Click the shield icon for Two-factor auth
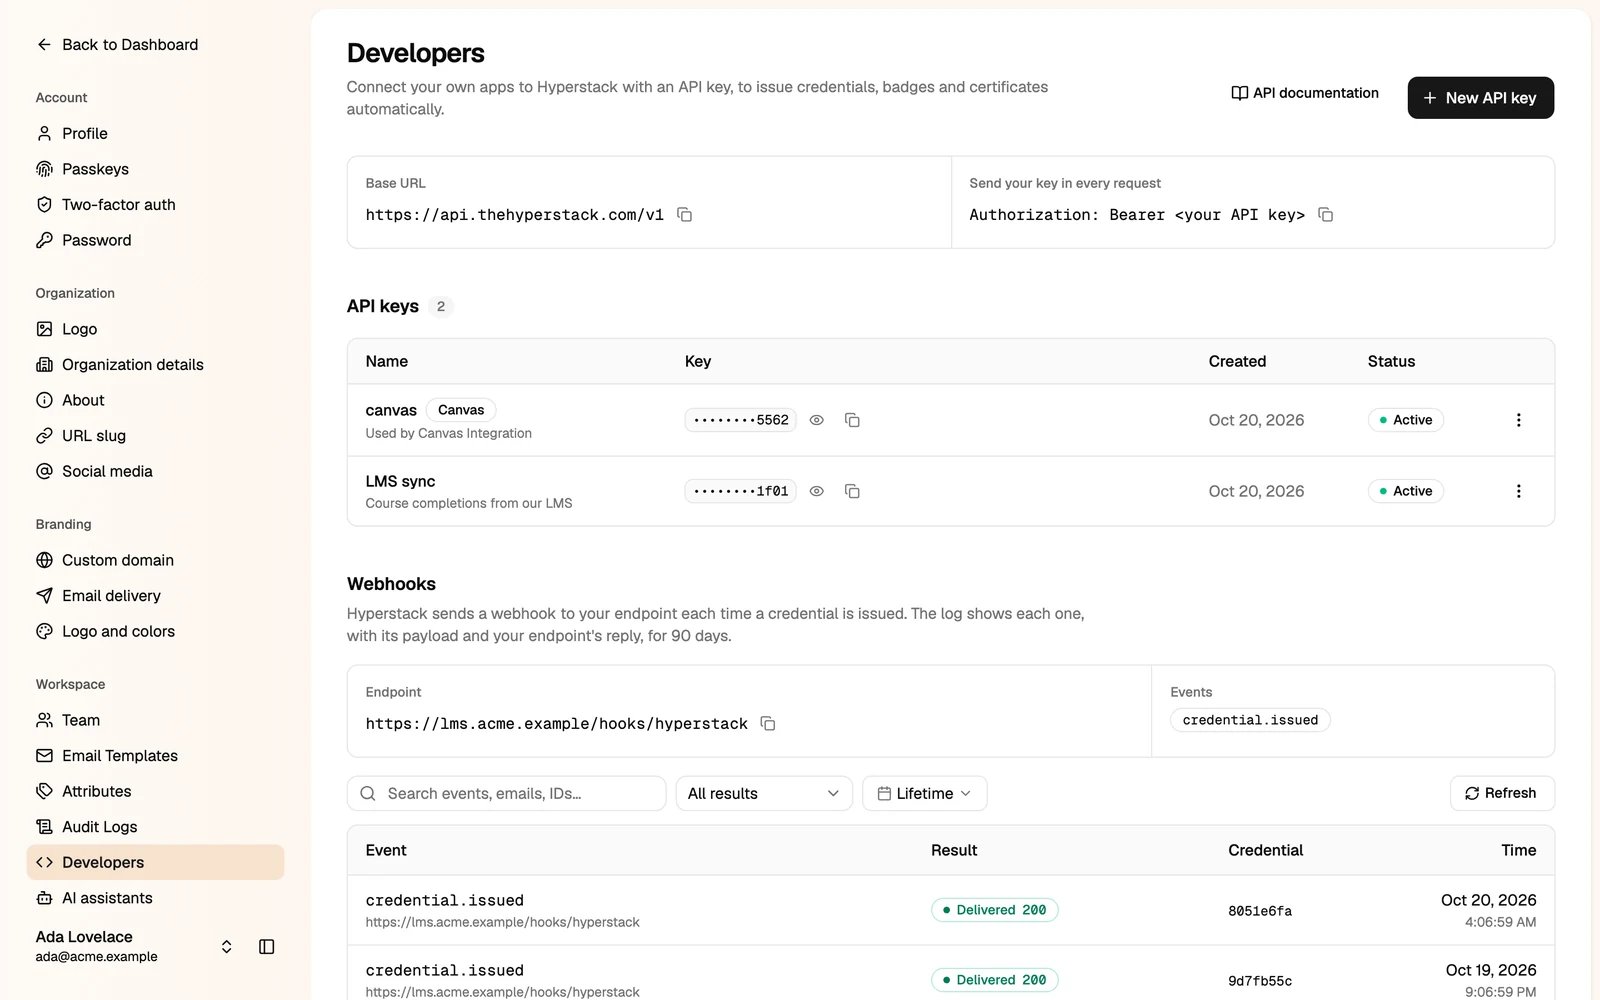This screenshot has width=1600, height=1000. pyautogui.click(x=44, y=204)
